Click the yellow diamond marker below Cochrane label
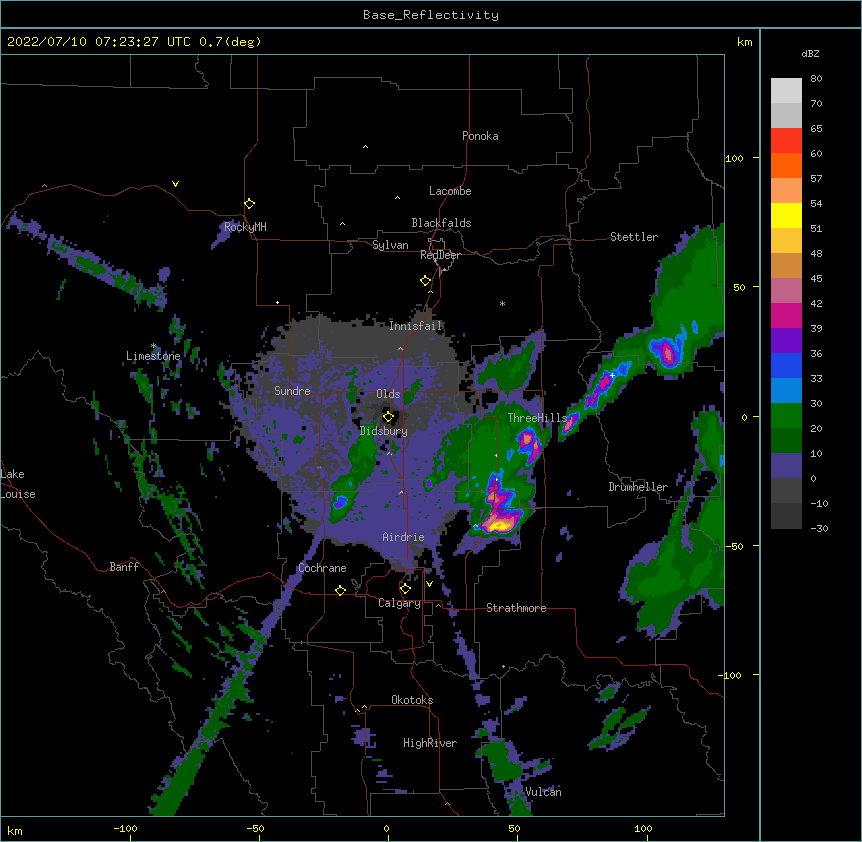 [x=340, y=590]
